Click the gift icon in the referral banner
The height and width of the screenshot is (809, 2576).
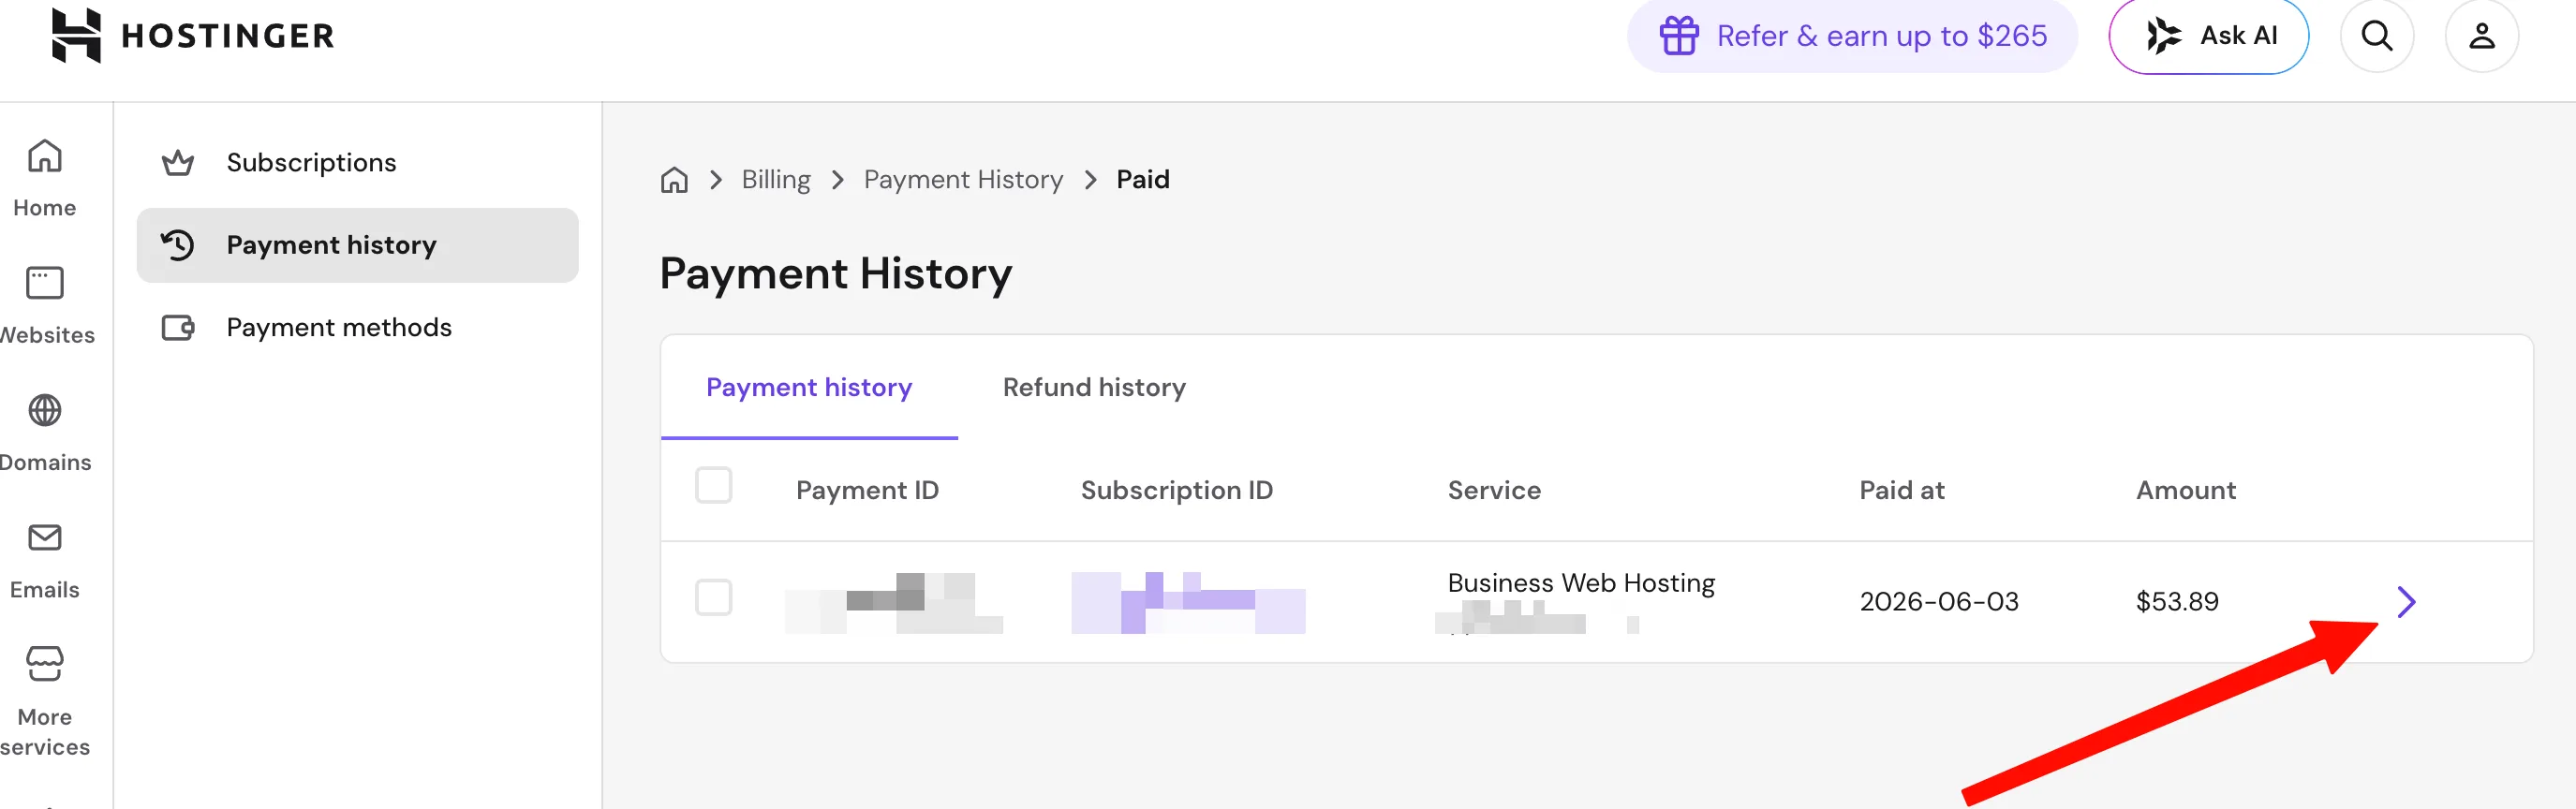pos(1679,36)
